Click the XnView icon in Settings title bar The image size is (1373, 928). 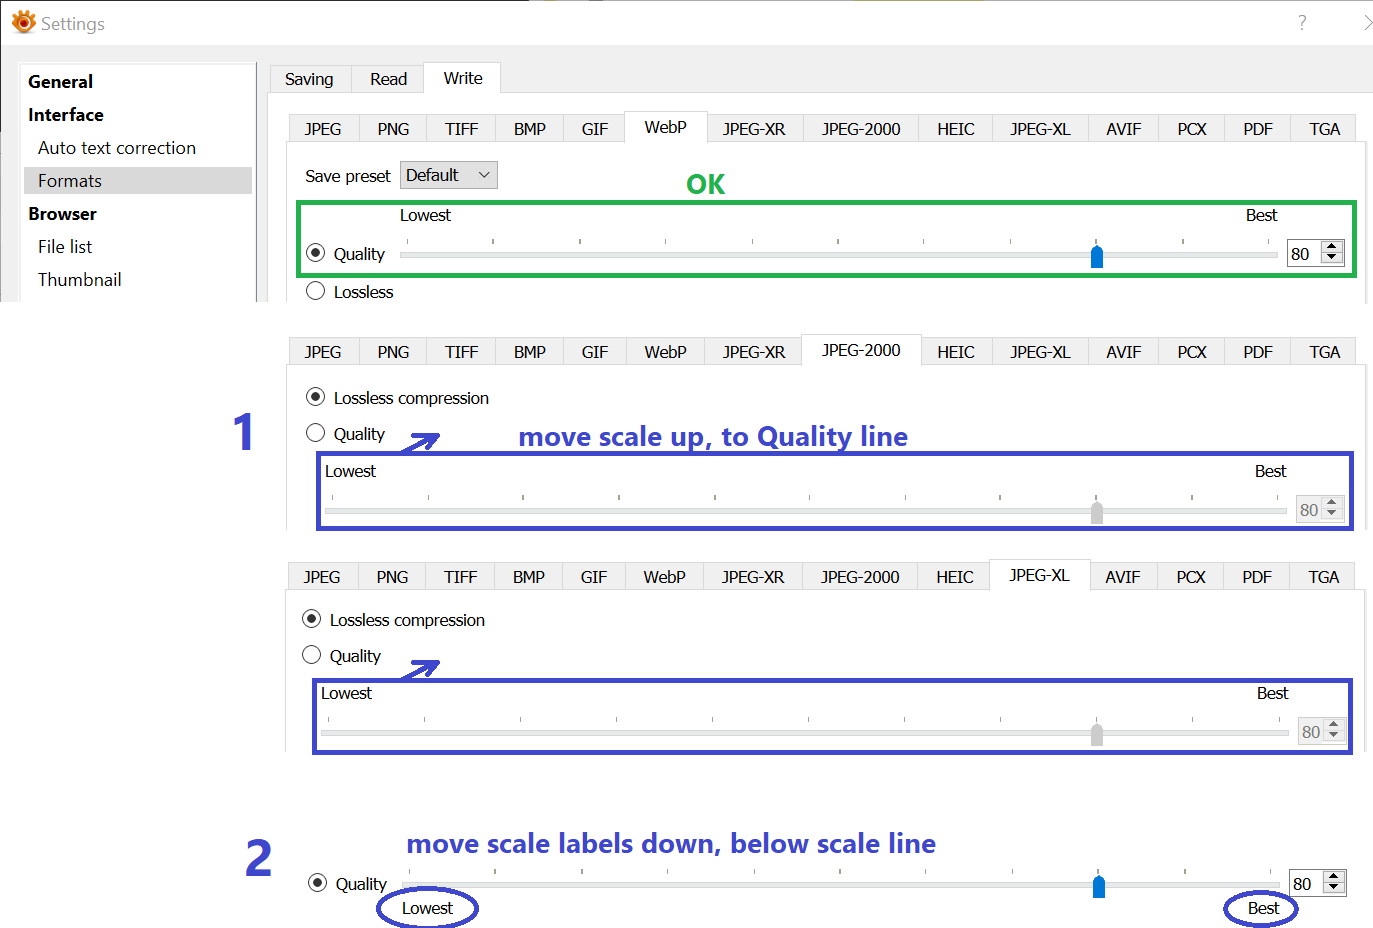[x=23, y=22]
